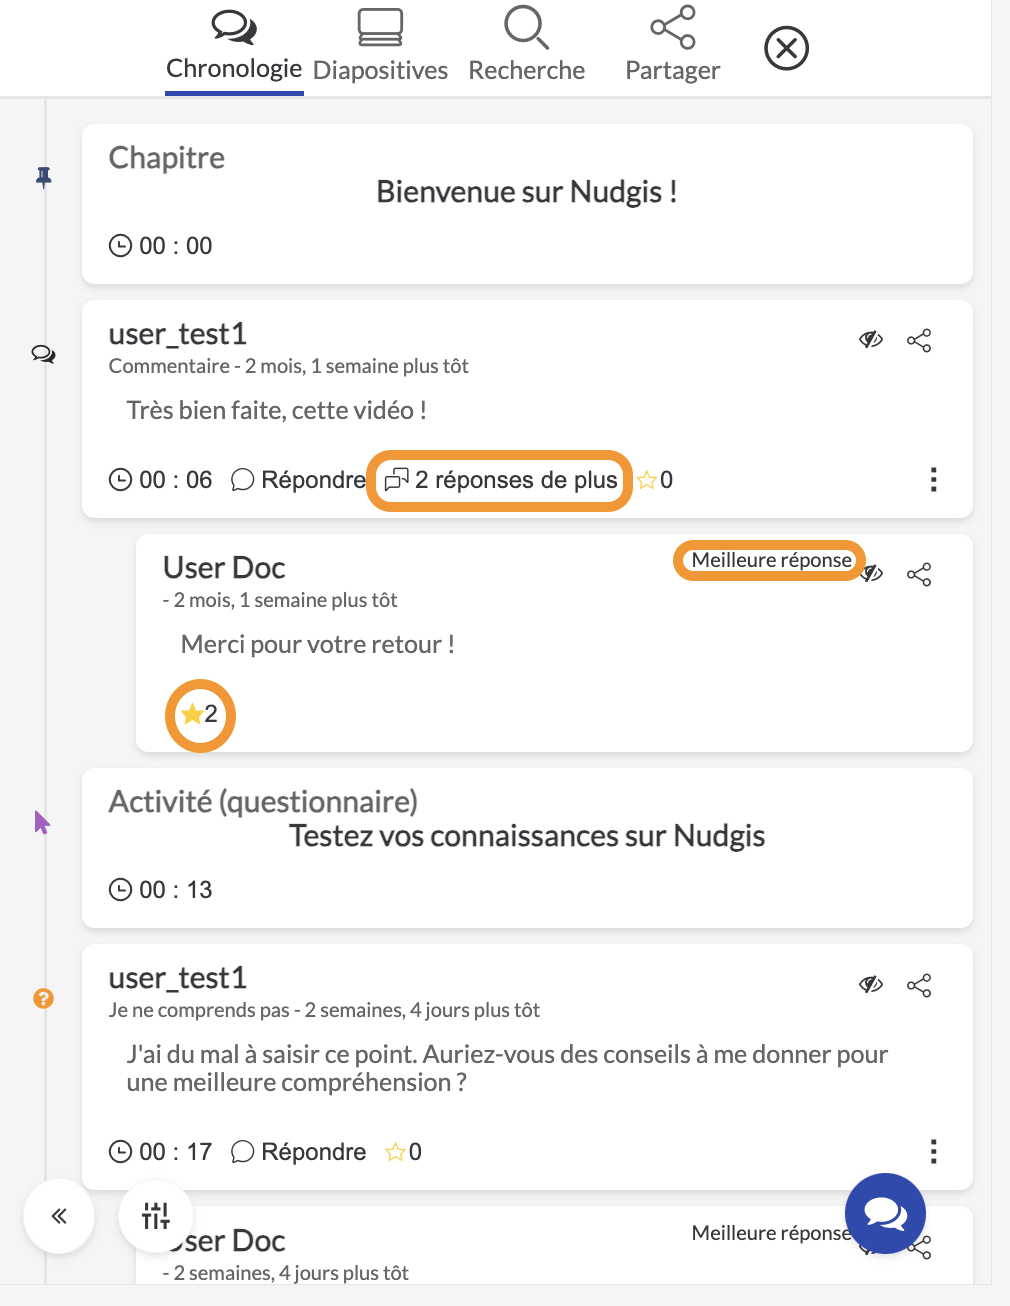The image size is (1010, 1306).
Task: Open the blue floating chat bubble button
Action: pos(885,1213)
